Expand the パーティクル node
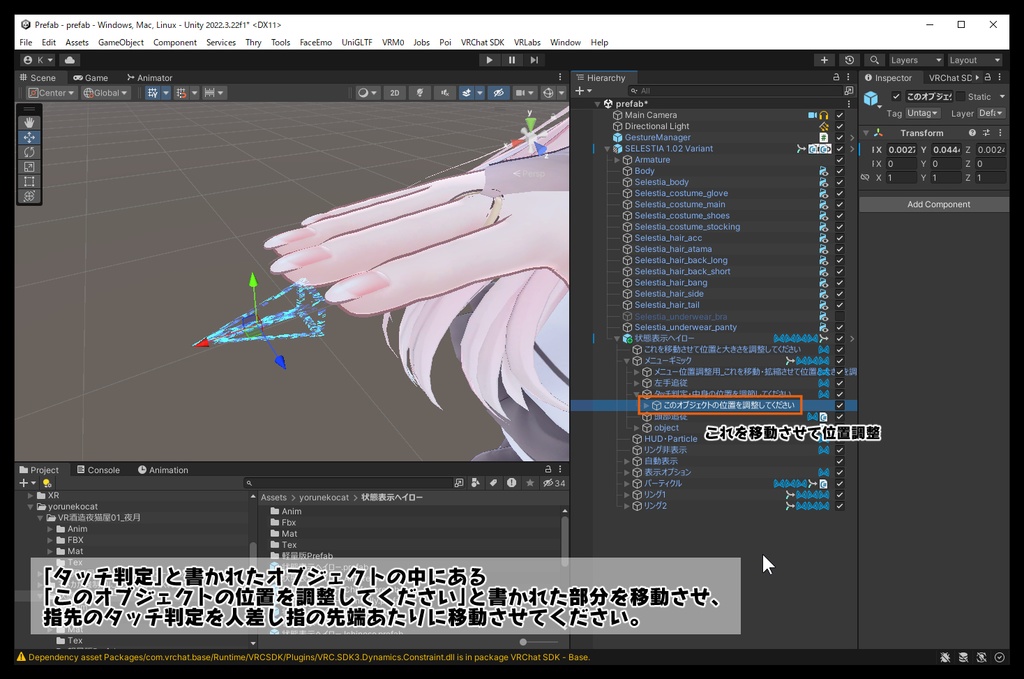1024x679 pixels. 626,484
